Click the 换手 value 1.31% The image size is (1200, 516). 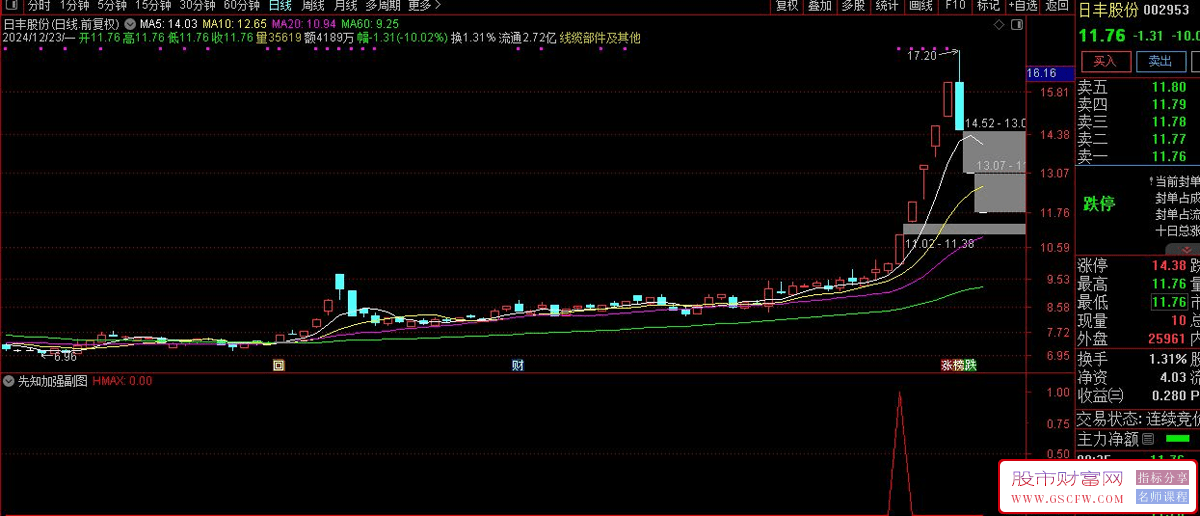point(1168,359)
